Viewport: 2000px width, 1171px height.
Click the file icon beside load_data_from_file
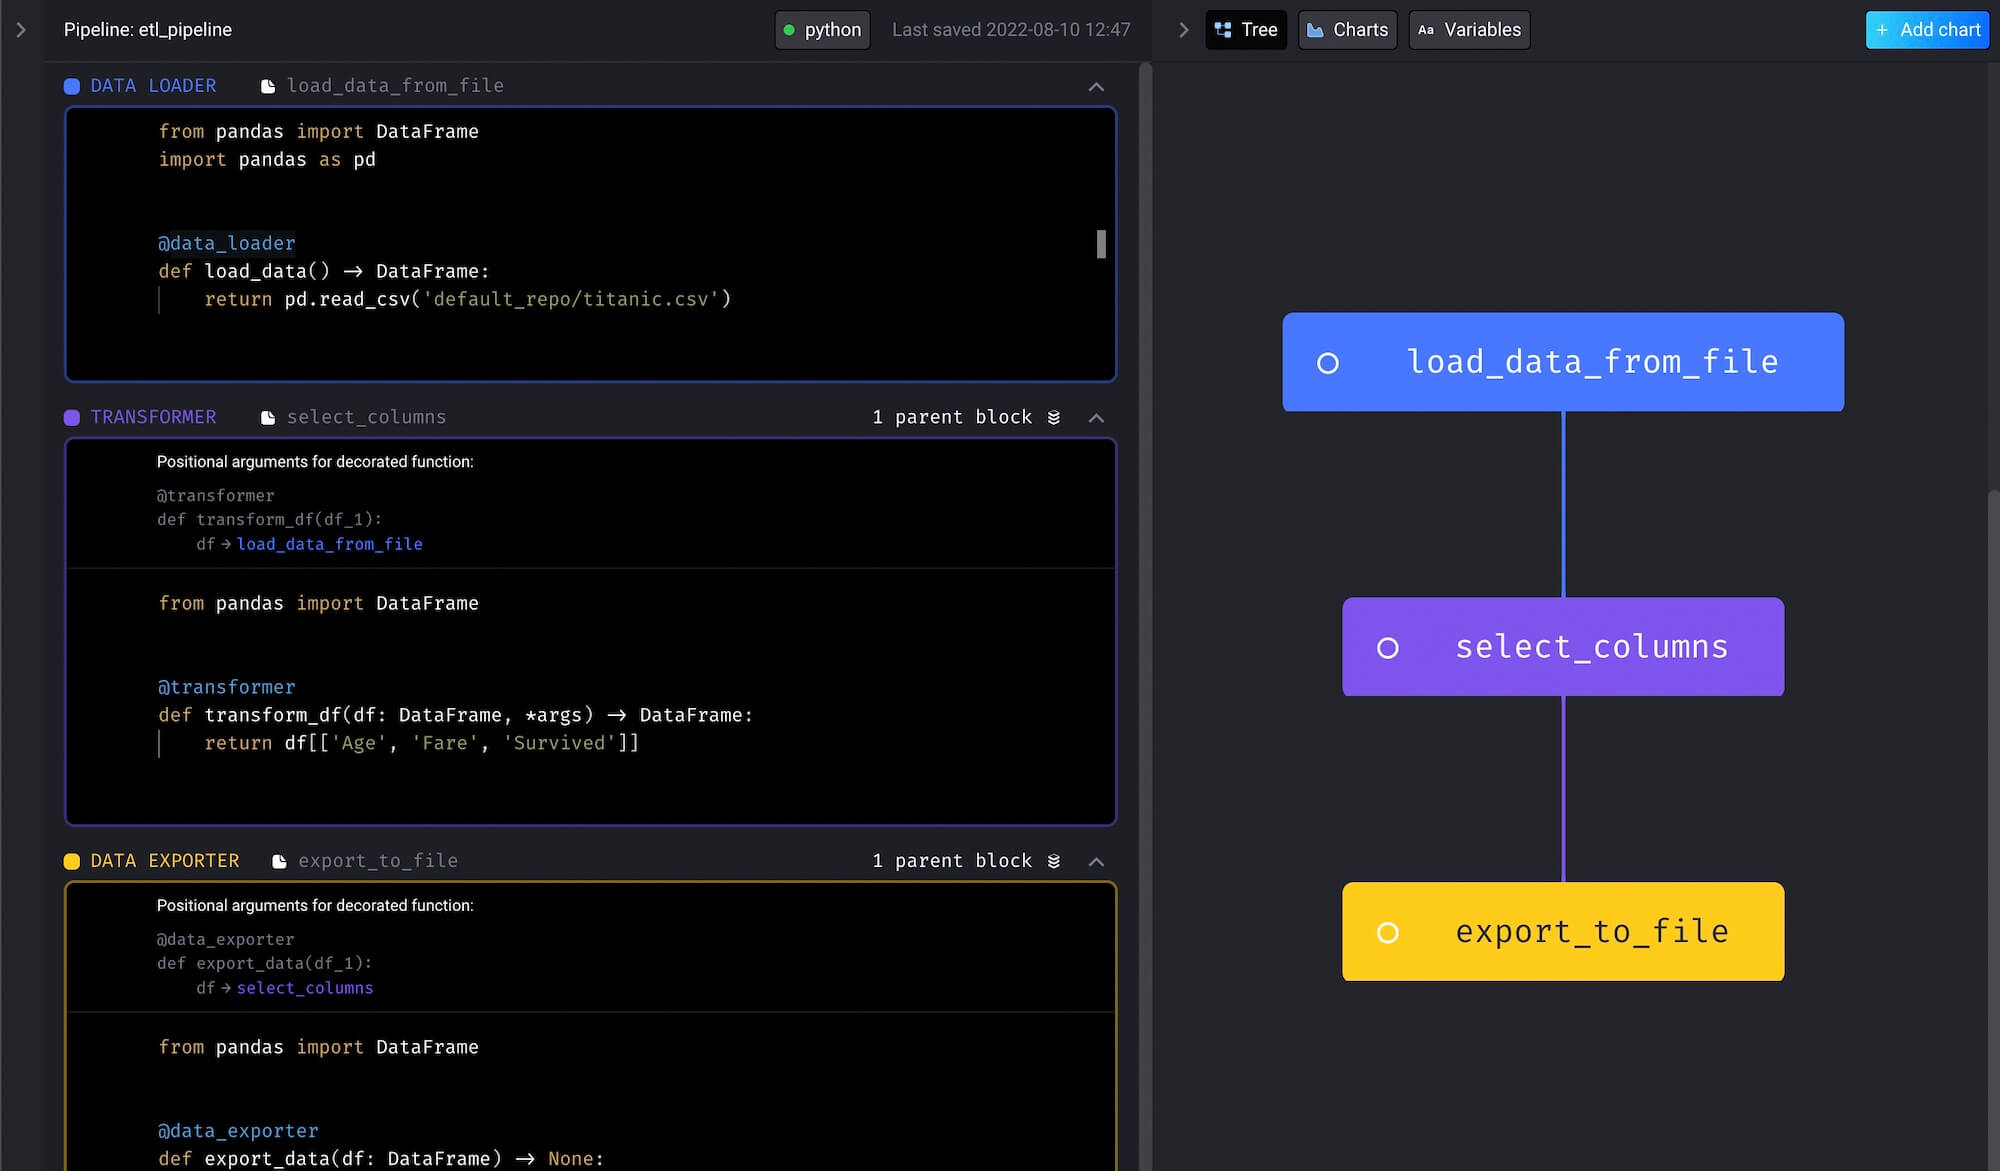[x=268, y=87]
